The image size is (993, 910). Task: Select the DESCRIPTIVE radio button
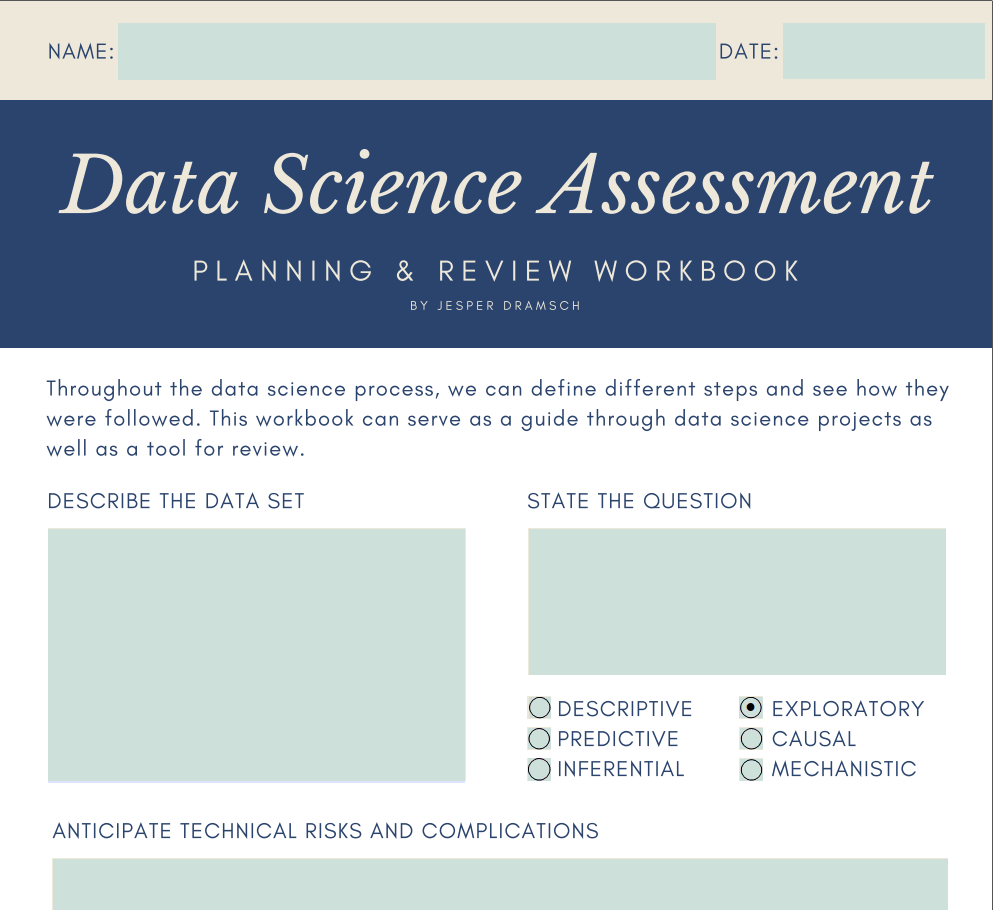pyautogui.click(x=539, y=707)
